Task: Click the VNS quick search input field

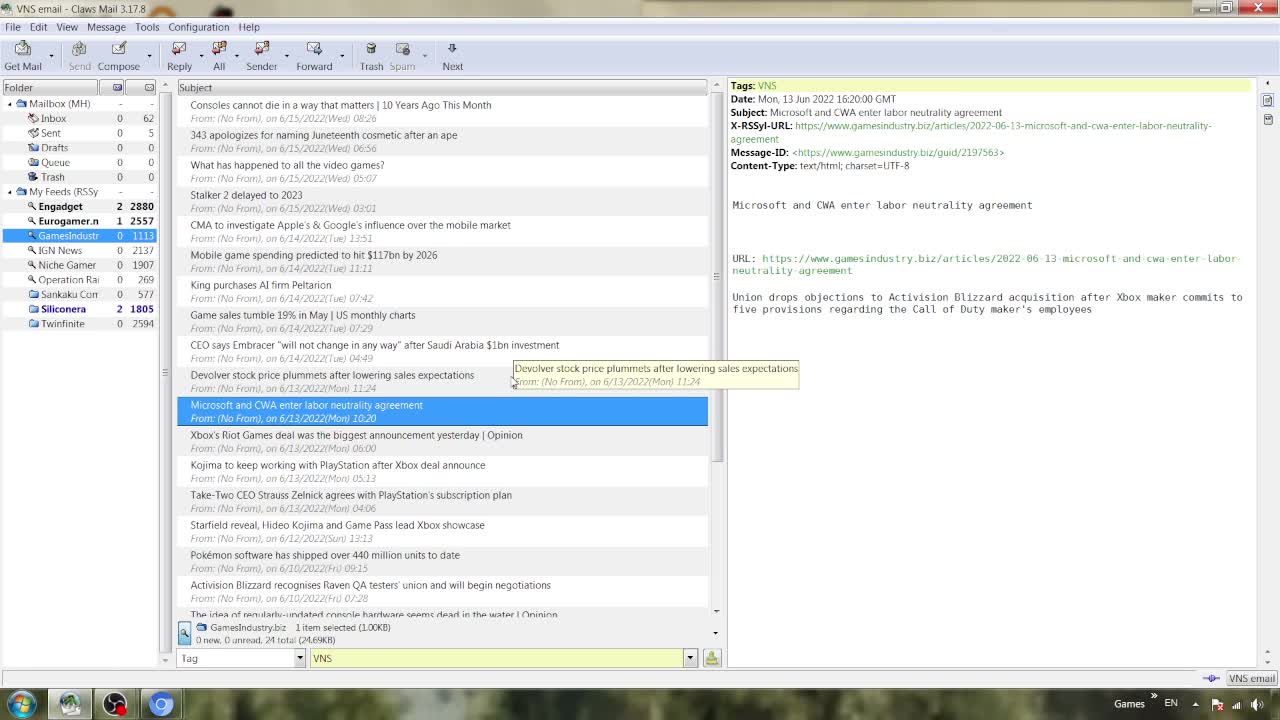Action: click(496, 658)
